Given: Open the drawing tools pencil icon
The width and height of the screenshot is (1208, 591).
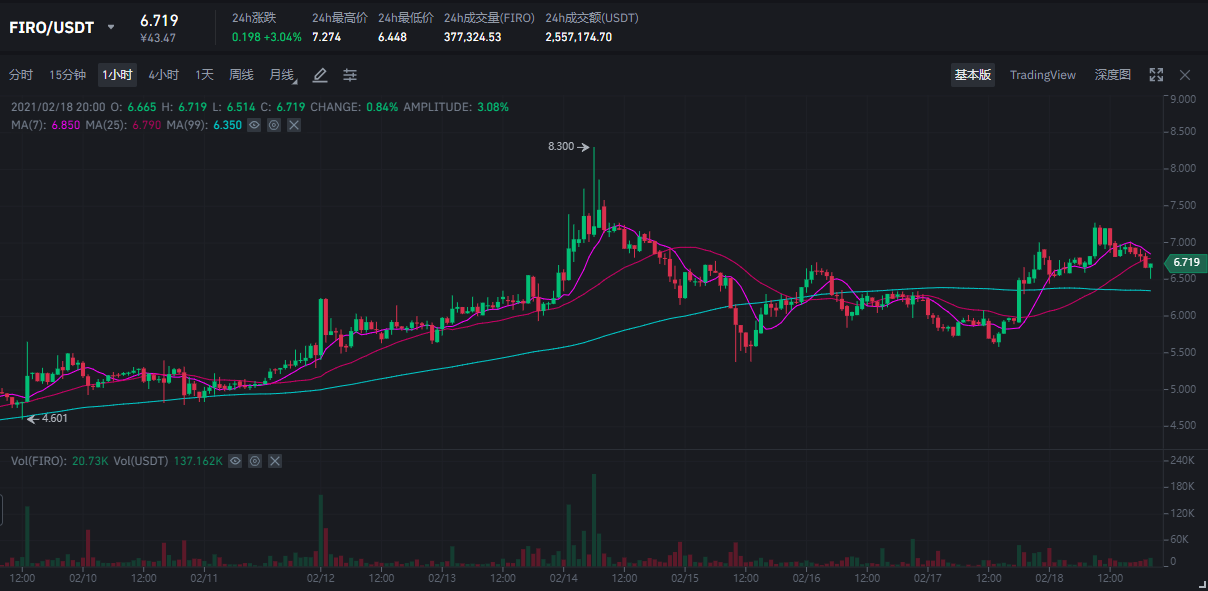Looking at the screenshot, I should pyautogui.click(x=320, y=75).
